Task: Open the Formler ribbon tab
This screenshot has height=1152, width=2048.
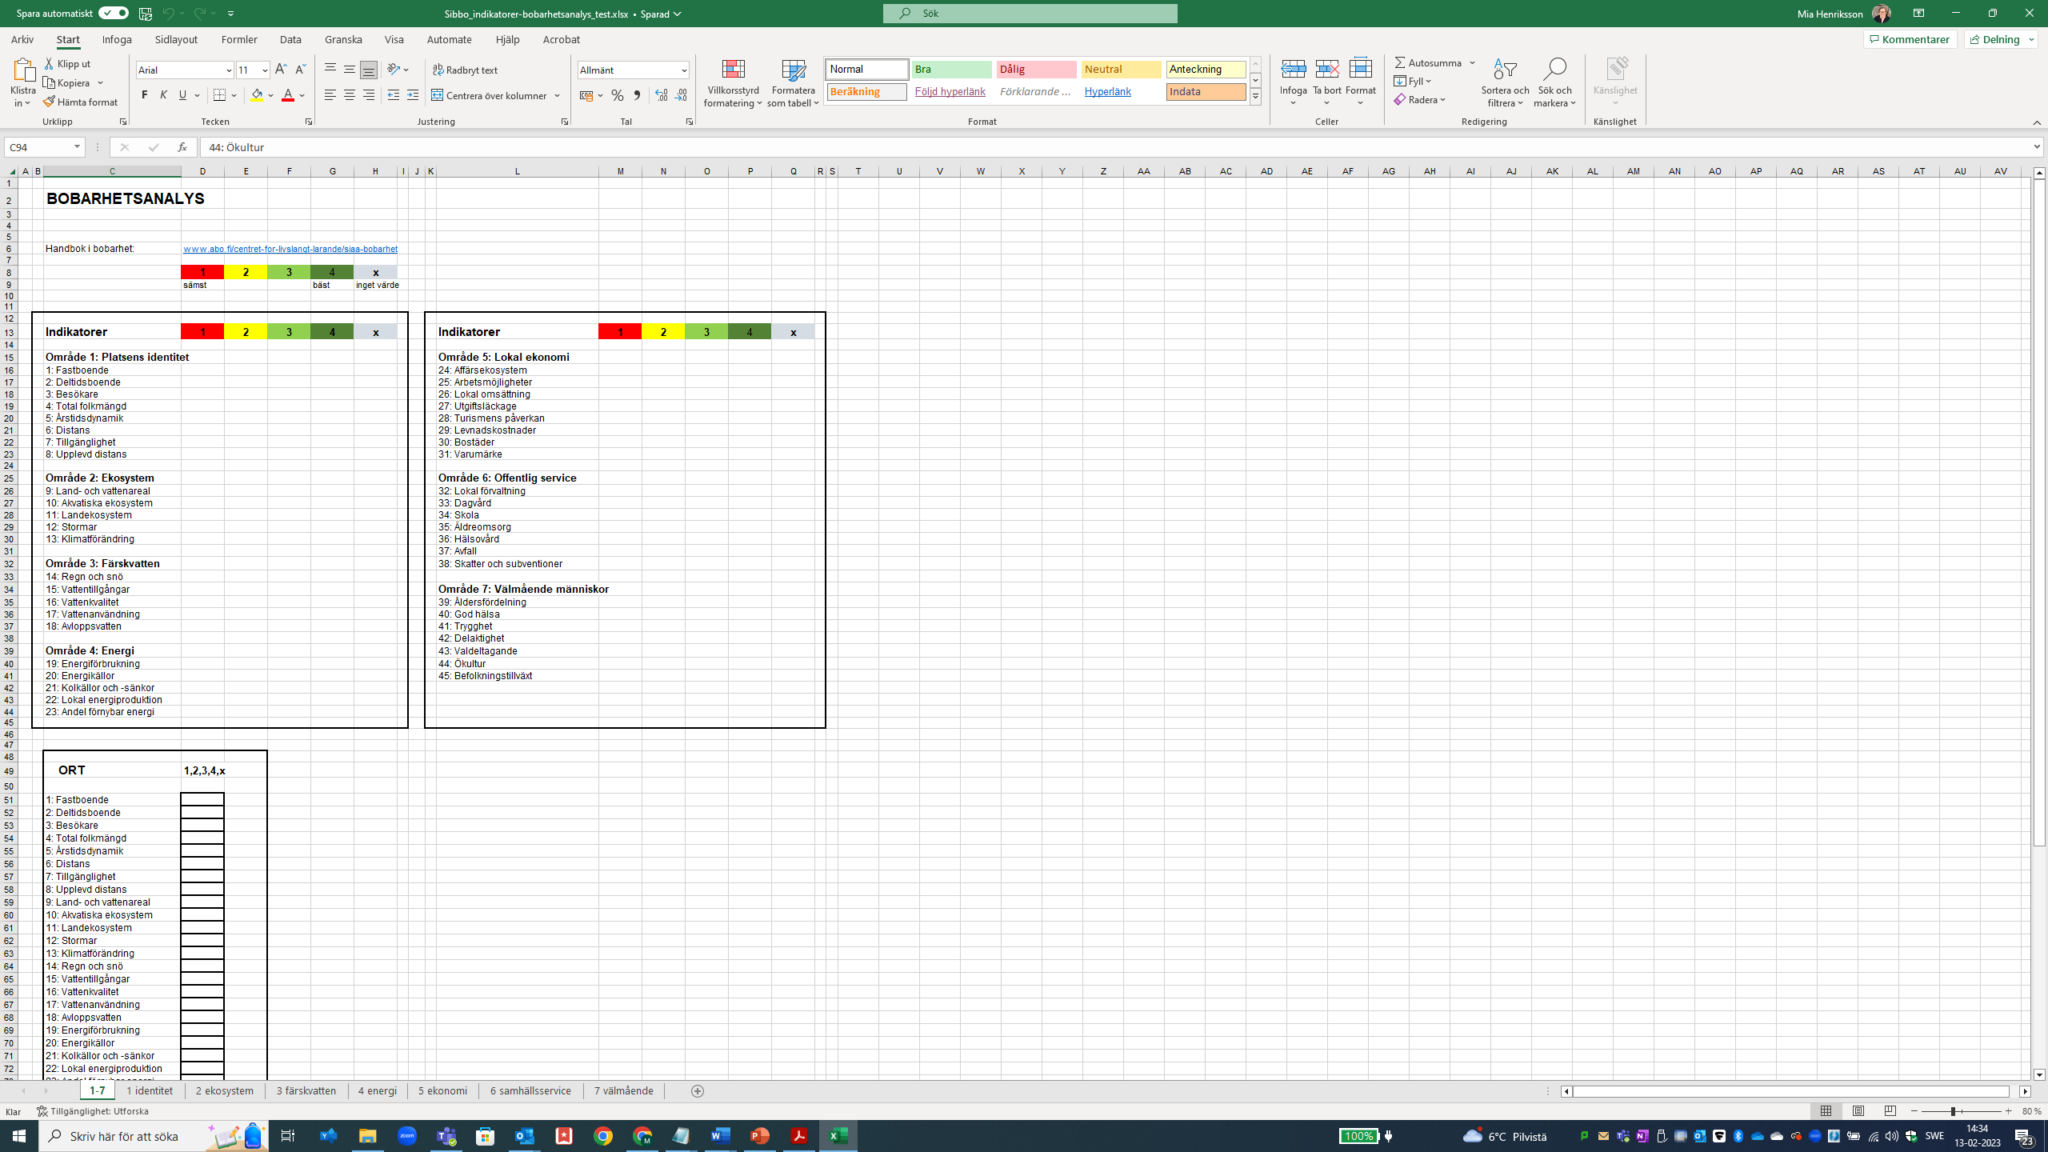Action: pos(239,40)
